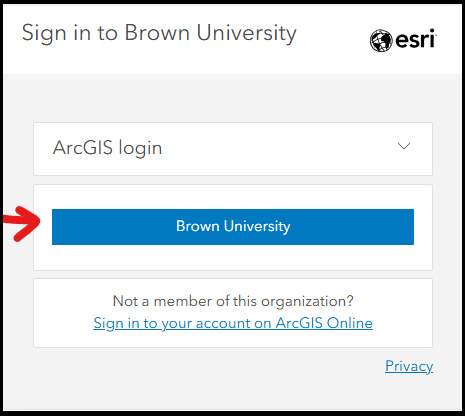Click the Not a member panel box
The width and height of the screenshot is (465, 417).
click(233, 313)
